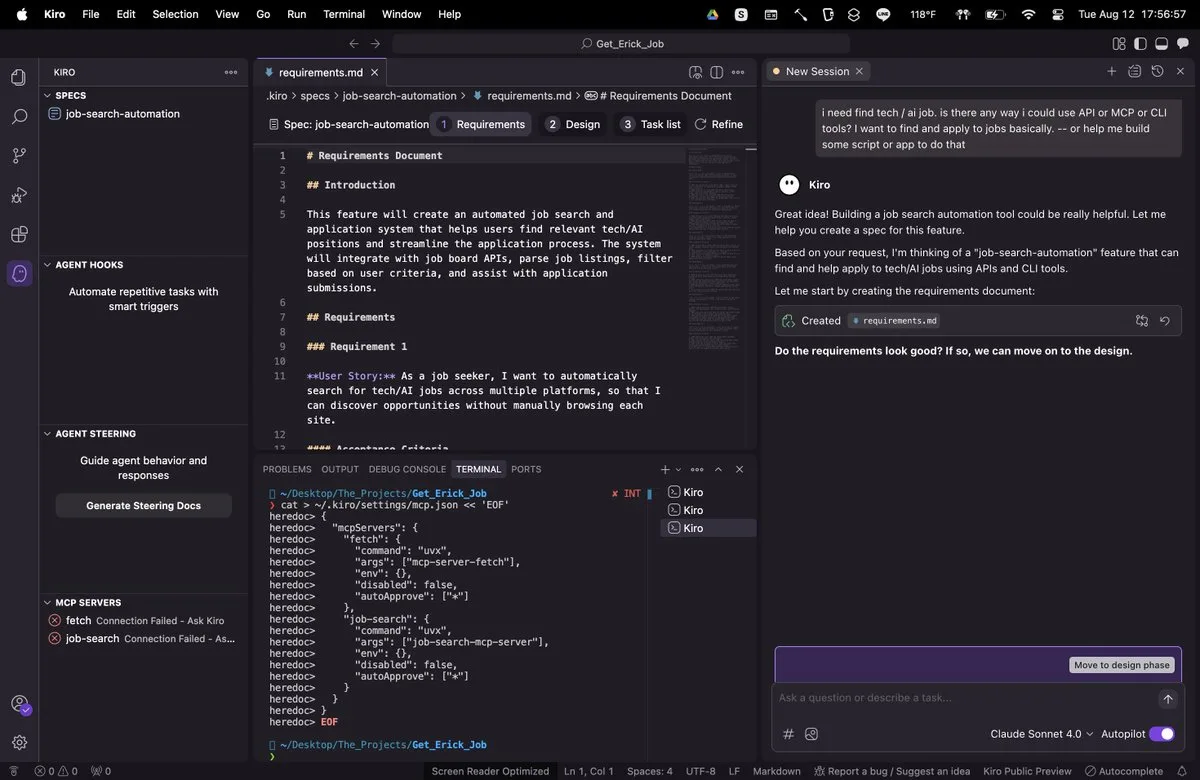
Task: Open Search in the activity bar
Action: pyautogui.click(x=18, y=117)
